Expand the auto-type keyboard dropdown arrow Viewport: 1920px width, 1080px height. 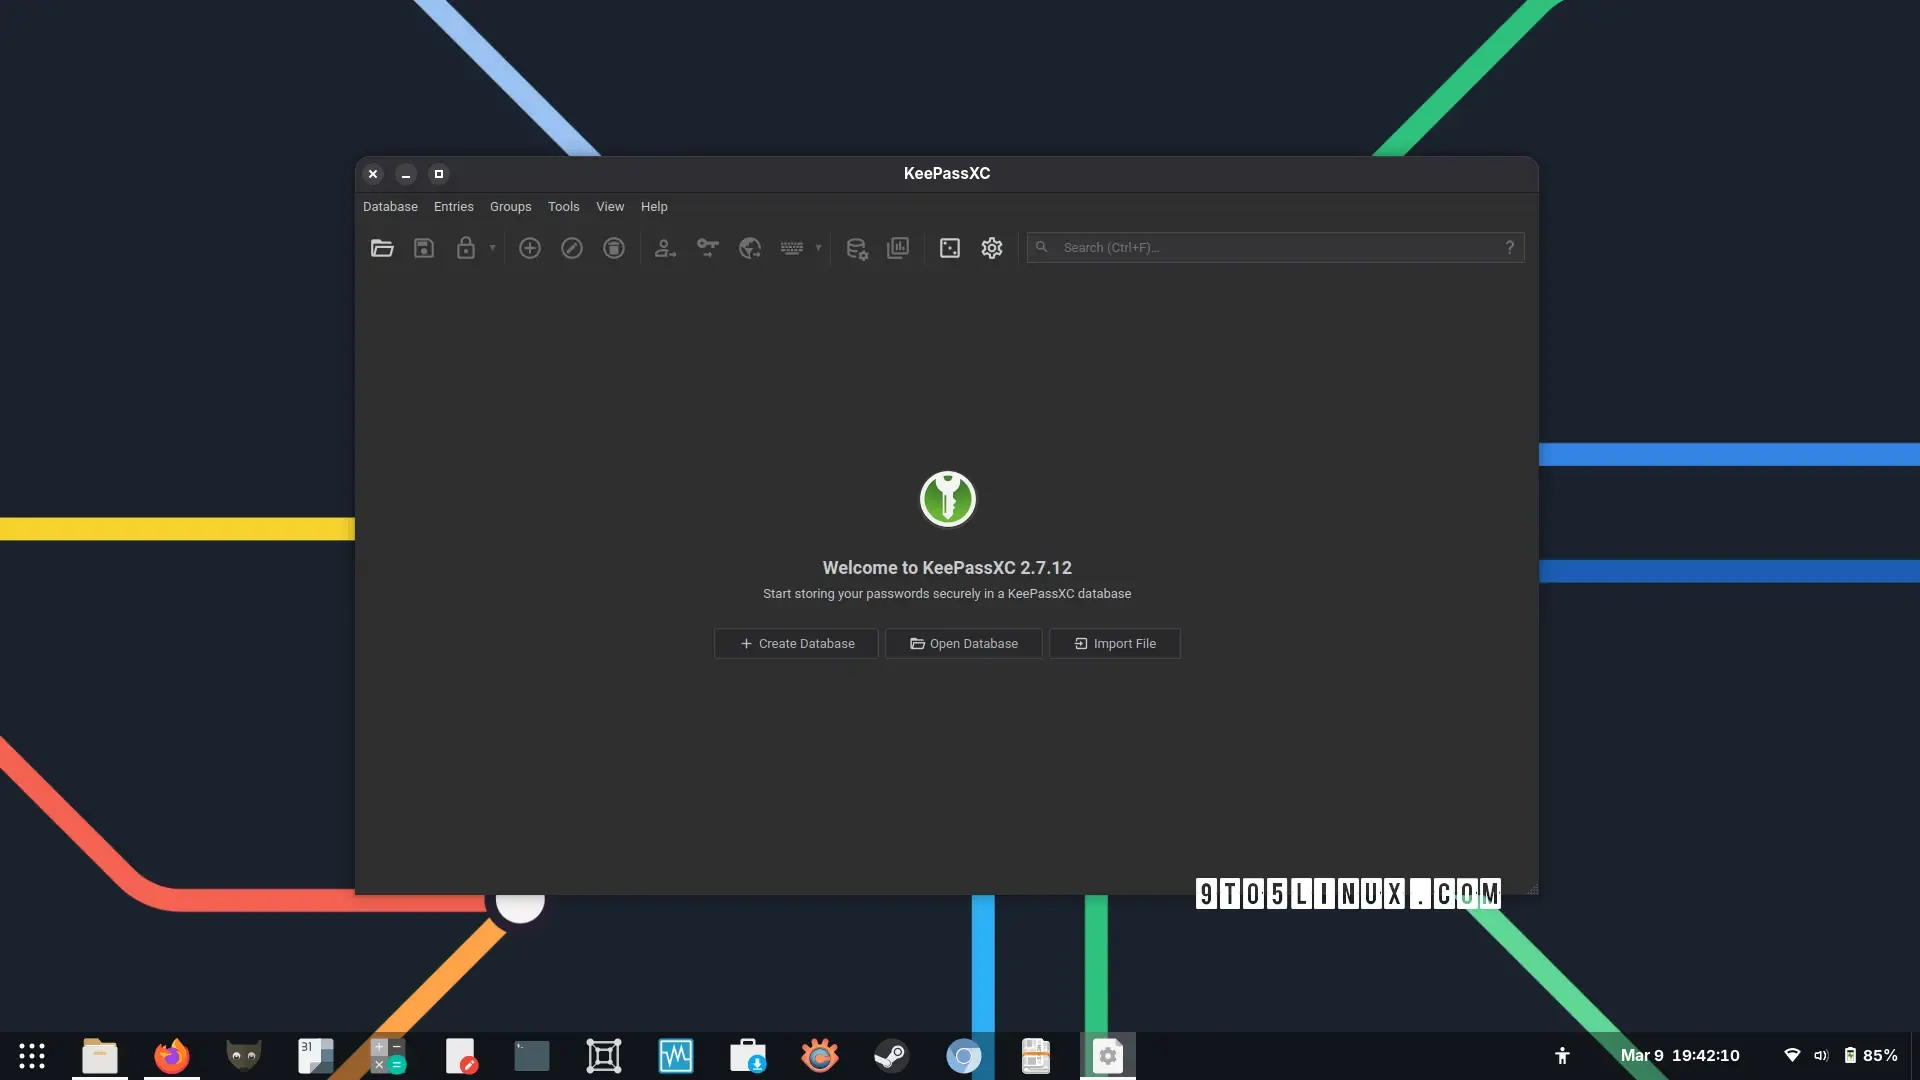(818, 248)
